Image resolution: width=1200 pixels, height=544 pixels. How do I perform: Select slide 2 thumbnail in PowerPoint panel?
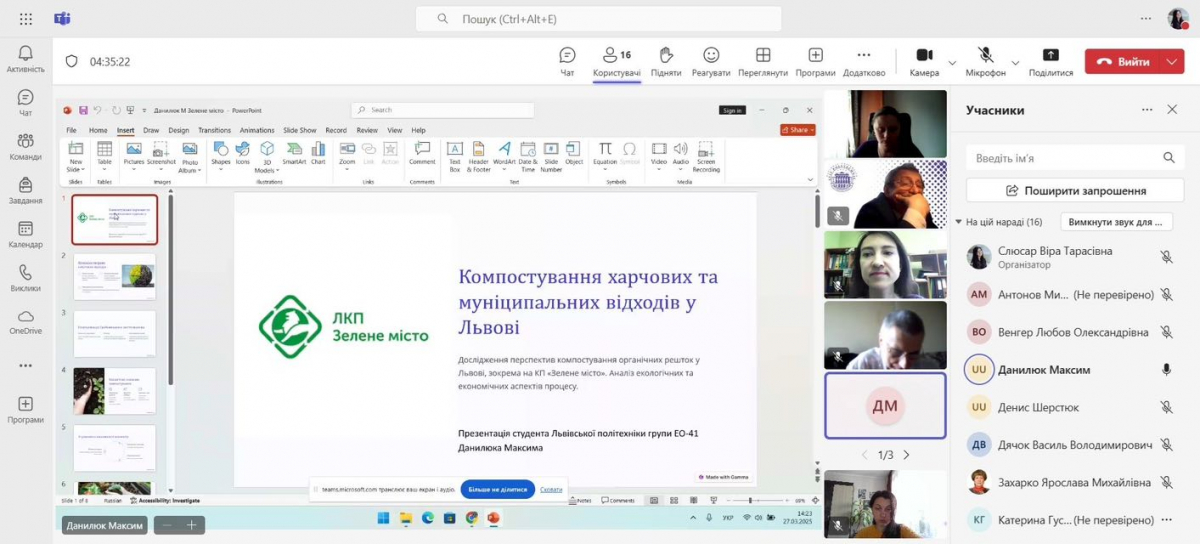tap(115, 277)
